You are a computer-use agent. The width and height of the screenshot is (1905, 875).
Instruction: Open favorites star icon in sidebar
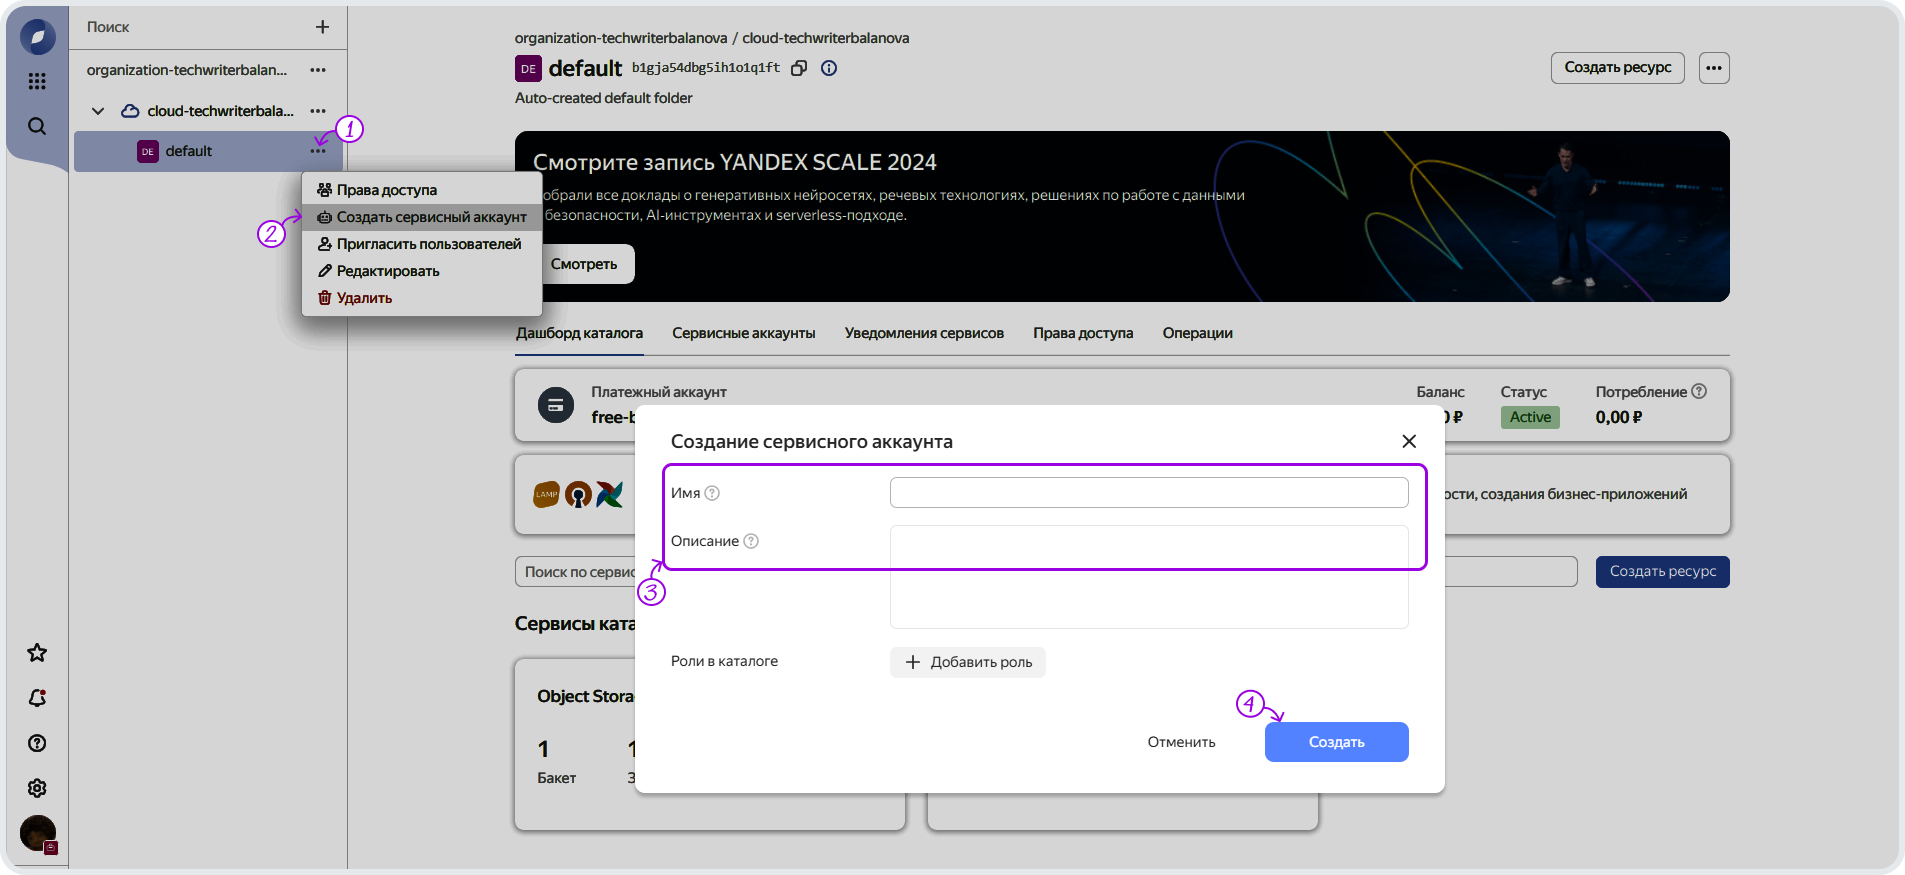pos(37,653)
